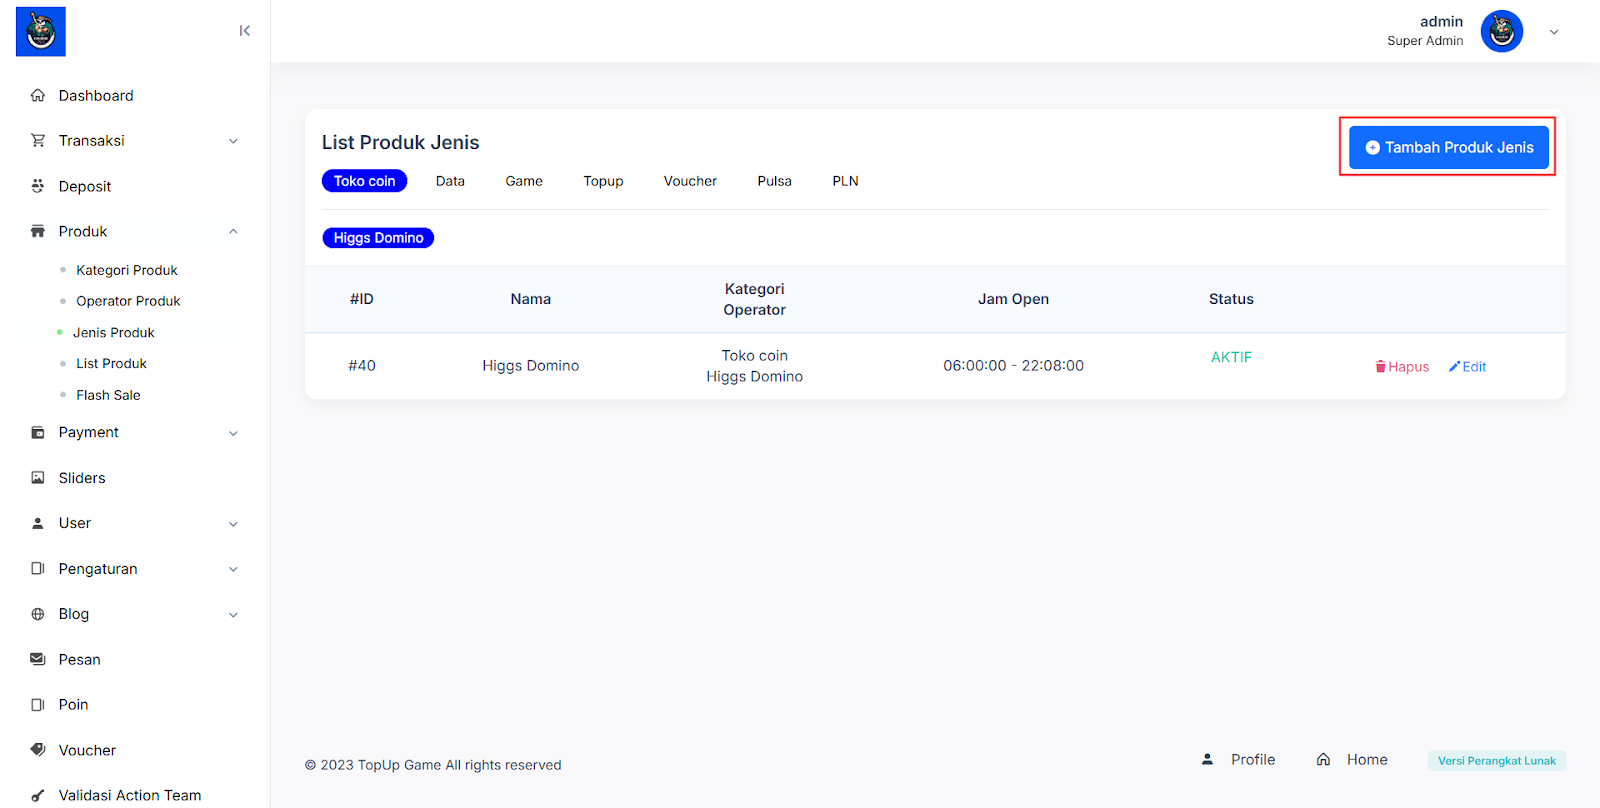1600x808 pixels.
Task: Click the pencil icon next to Edit
Action: (x=1454, y=367)
